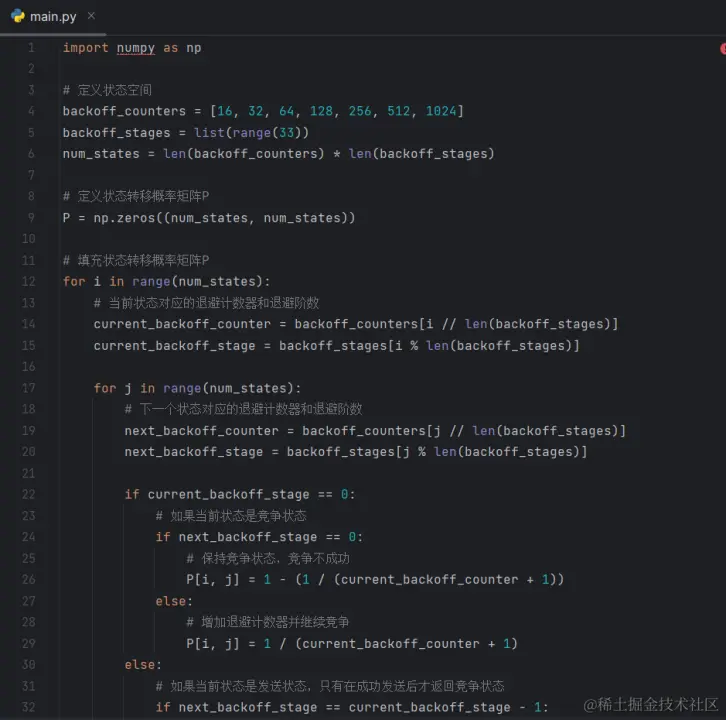The height and width of the screenshot is (720, 726).
Task: Click 'current_backoff_counter' on line 14
Action: click(182, 324)
